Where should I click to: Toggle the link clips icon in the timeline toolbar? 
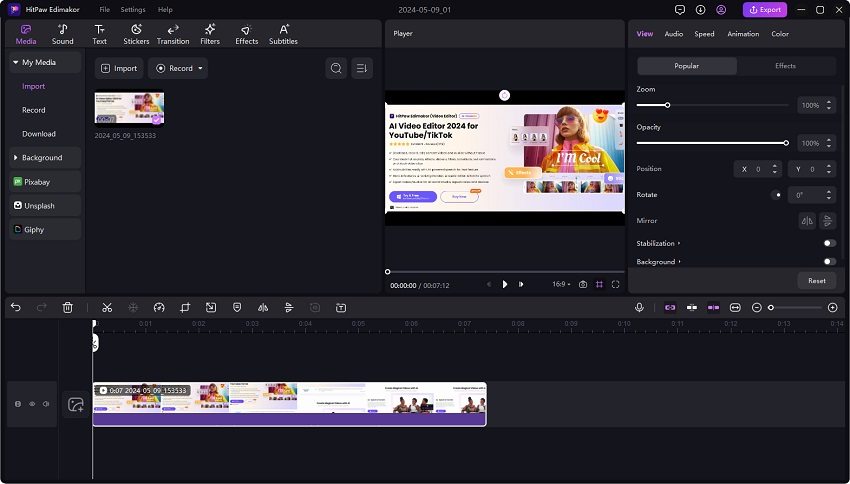point(670,308)
